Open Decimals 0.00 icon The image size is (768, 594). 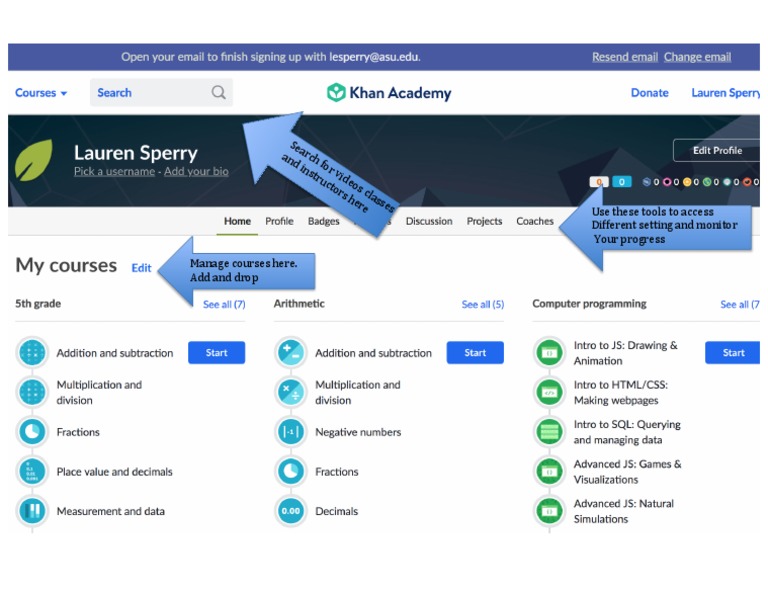[x=291, y=511]
